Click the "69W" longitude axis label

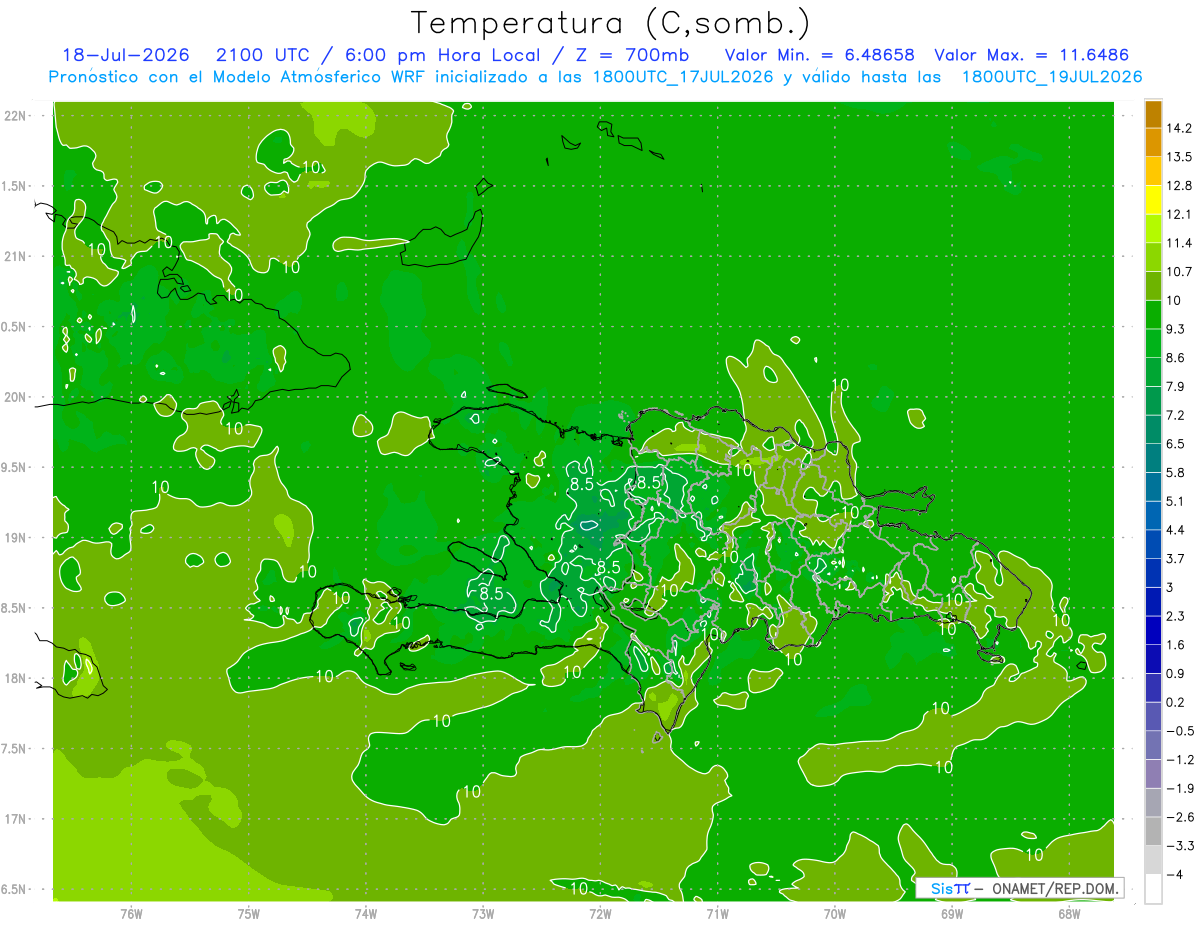click(x=952, y=913)
